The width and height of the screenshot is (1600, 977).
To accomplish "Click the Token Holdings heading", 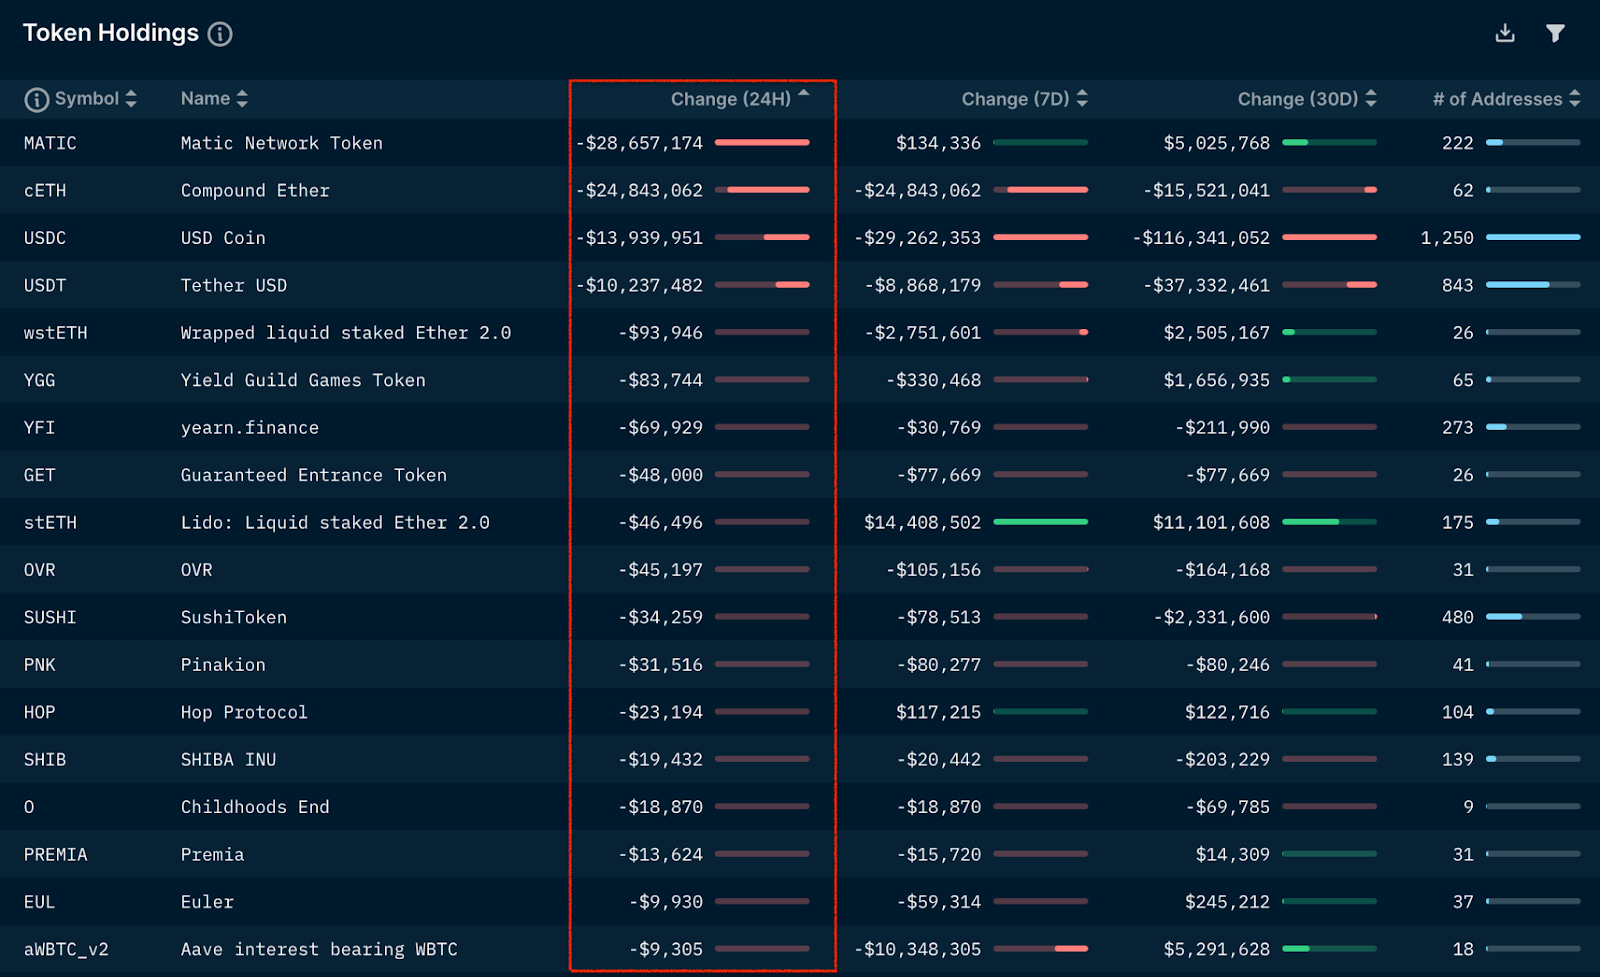I will click(111, 33).
